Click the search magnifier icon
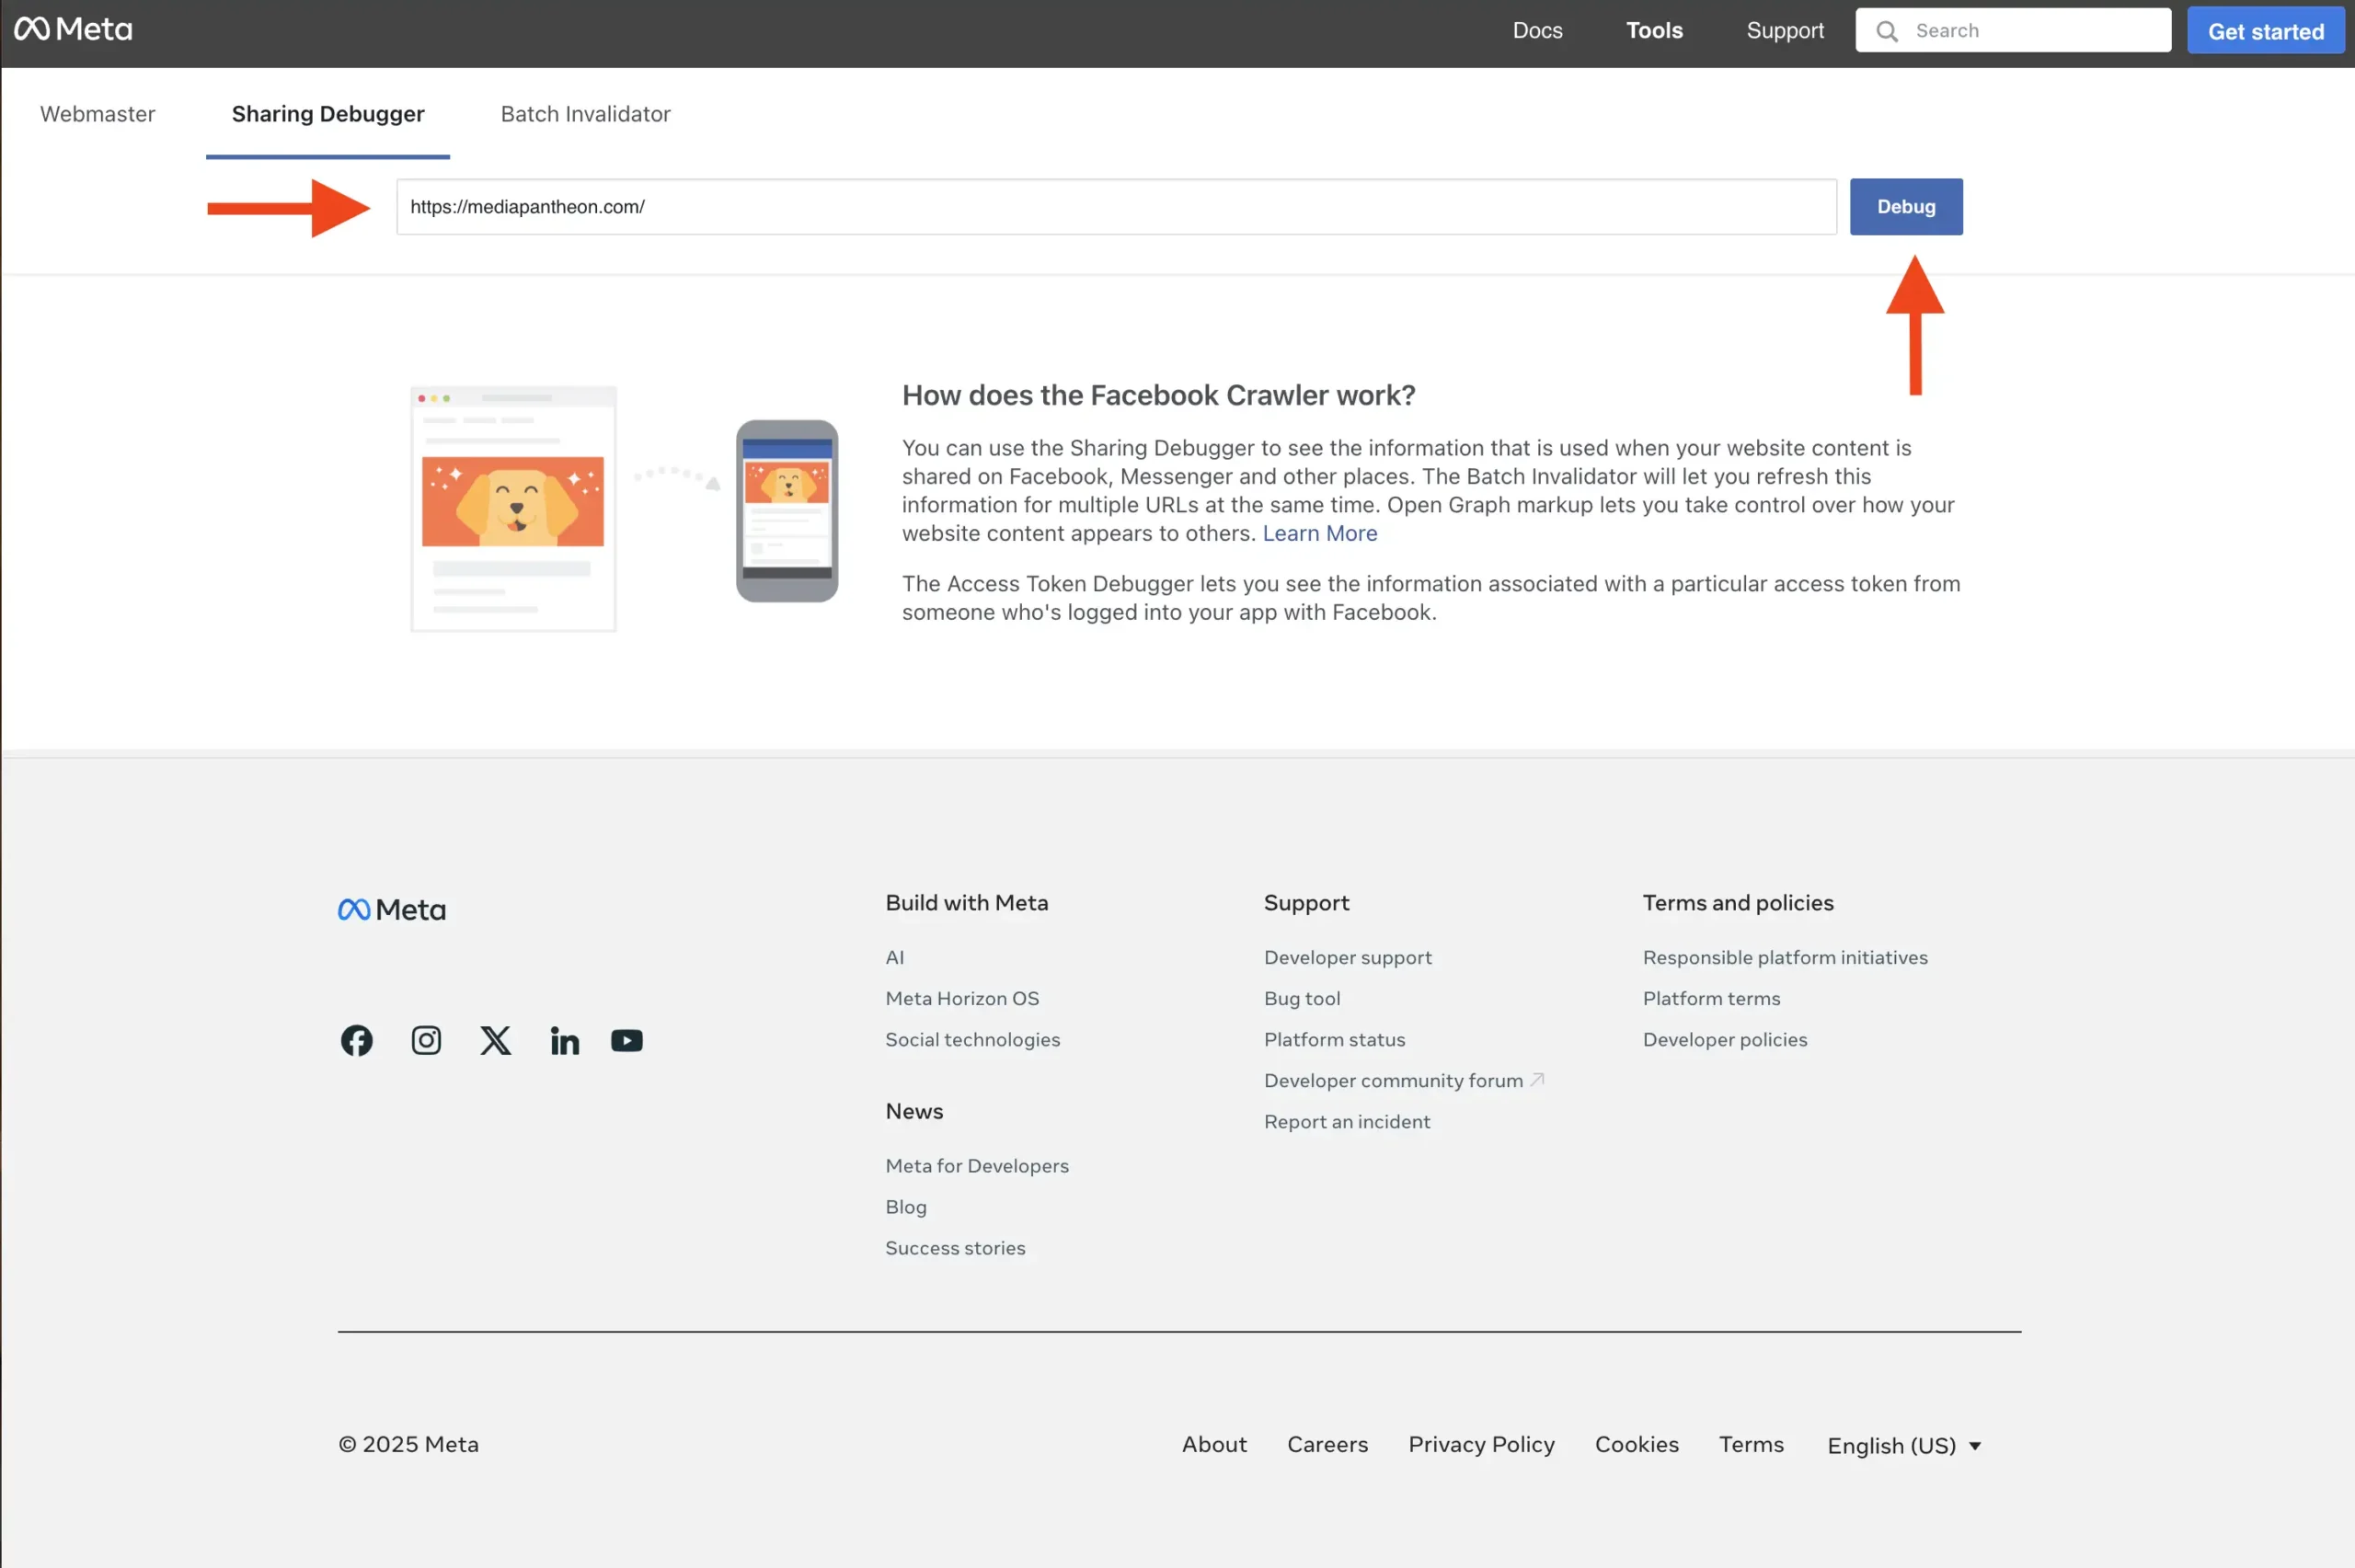This screenshot has width=2355, height=1568. coord(1886,31)
